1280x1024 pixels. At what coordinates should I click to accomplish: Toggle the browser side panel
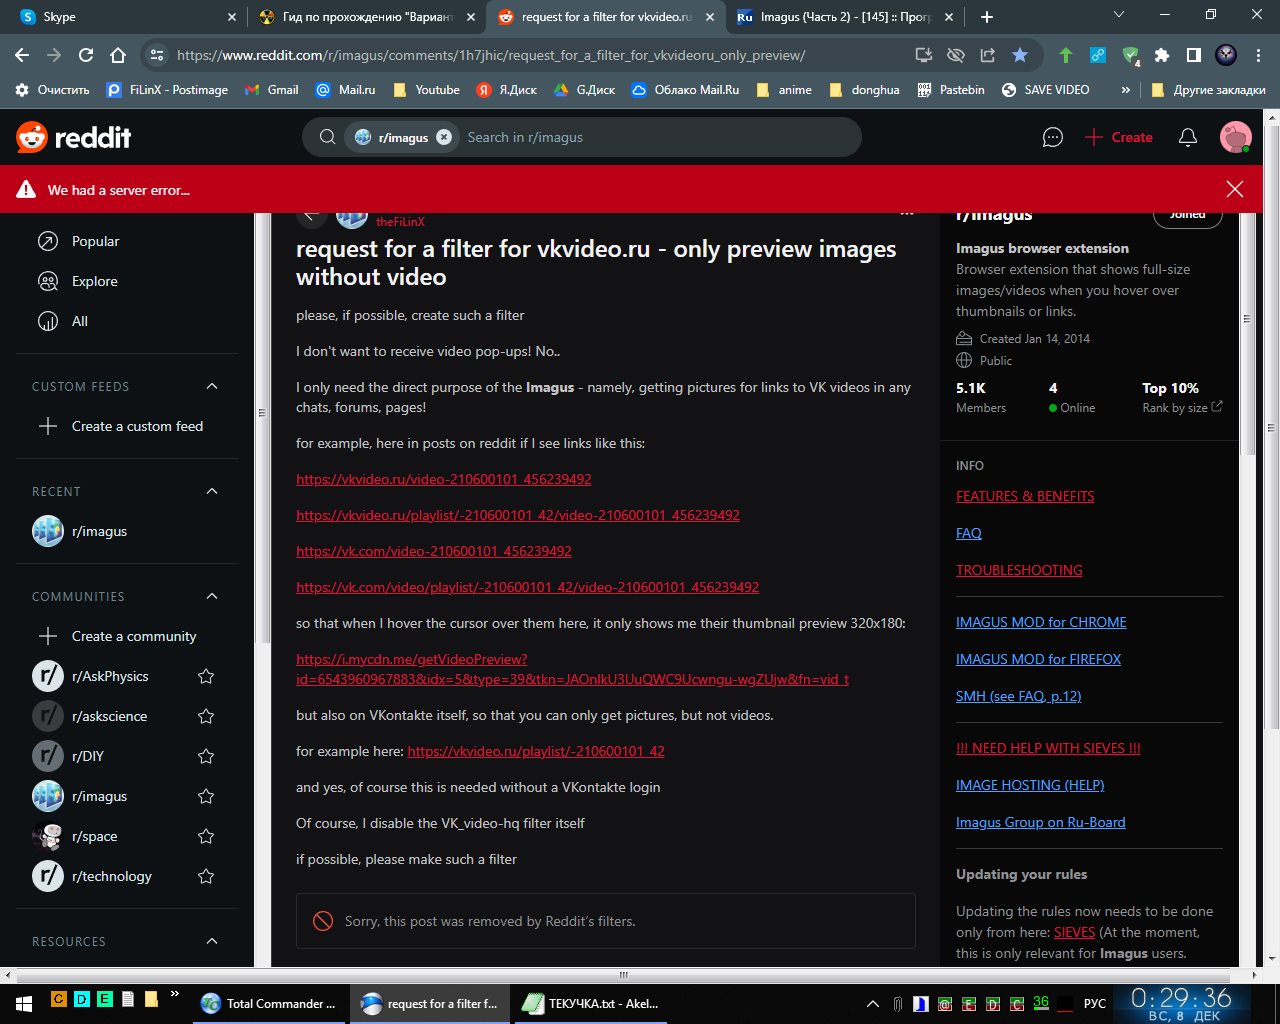[1194, 55]
